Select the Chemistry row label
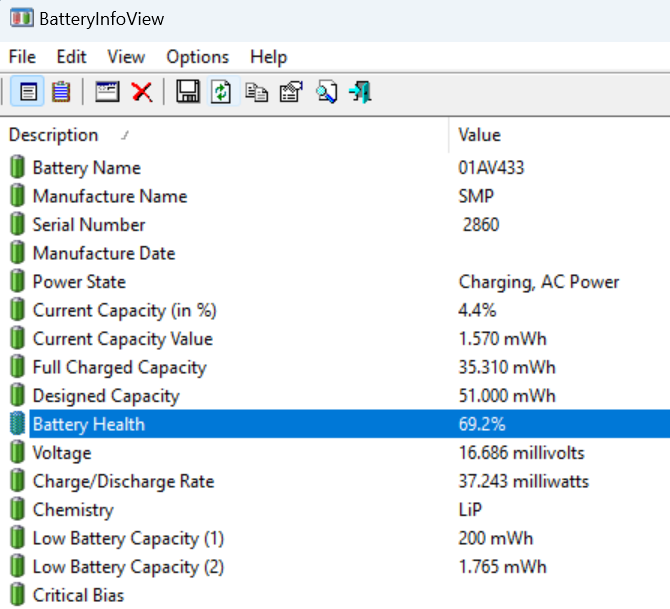The width and height of the screenshot is (670, 609). pyautogui.click(x=73, y=510)
